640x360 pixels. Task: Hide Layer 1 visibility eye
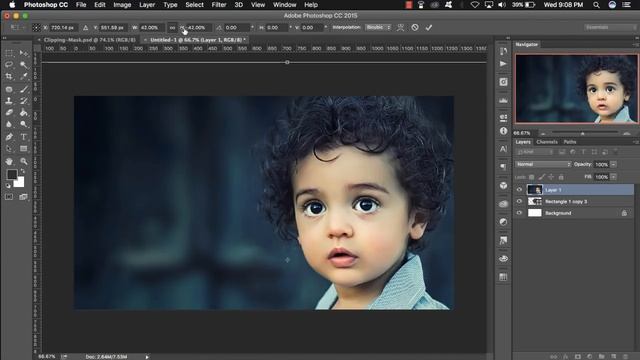(519, 189)
